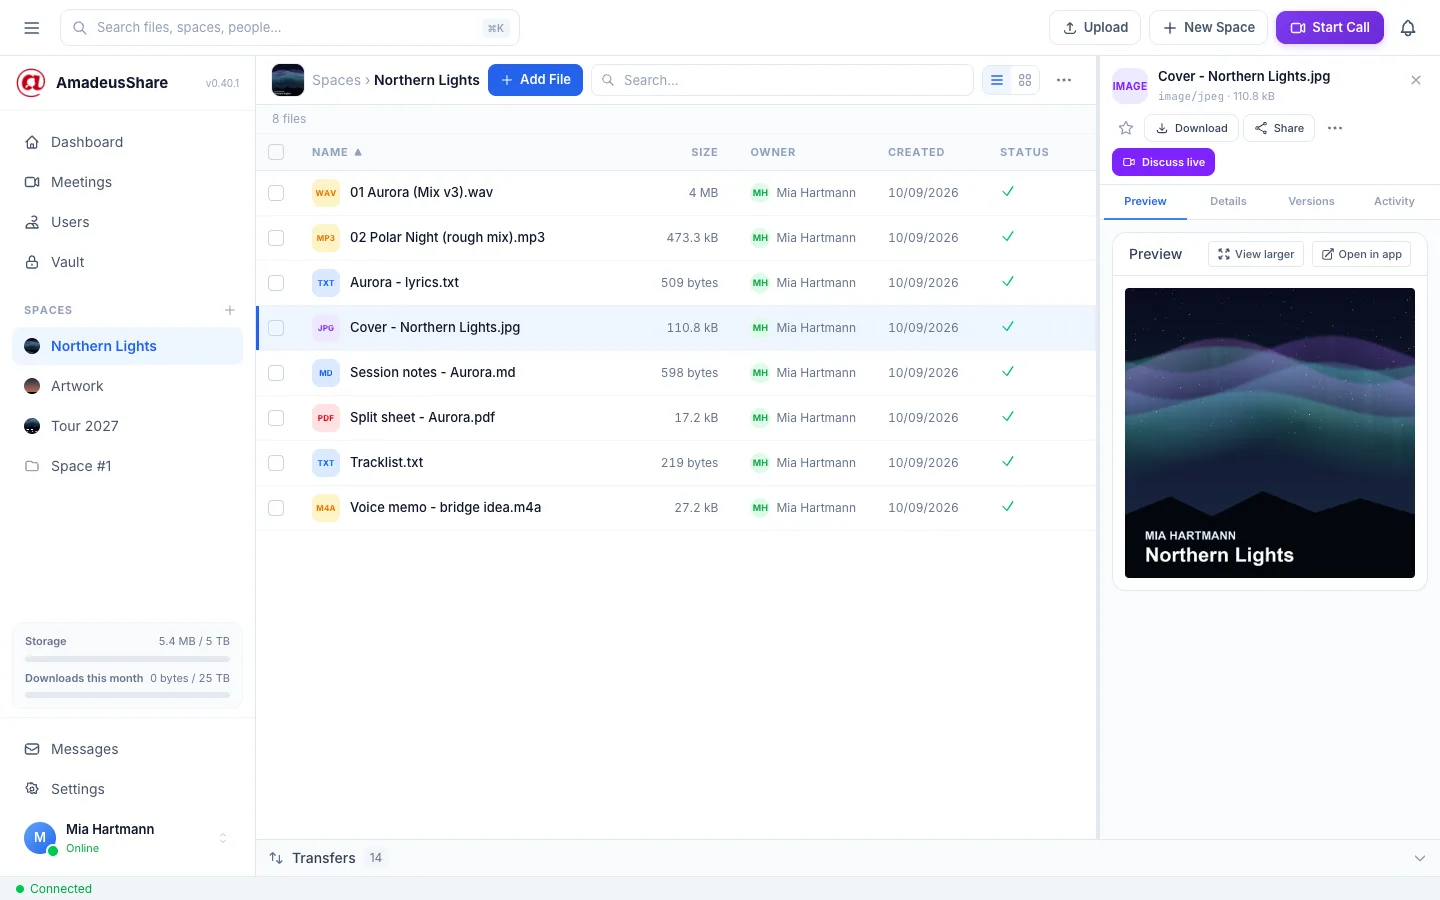Open the Artwork space

coord(127,386)
